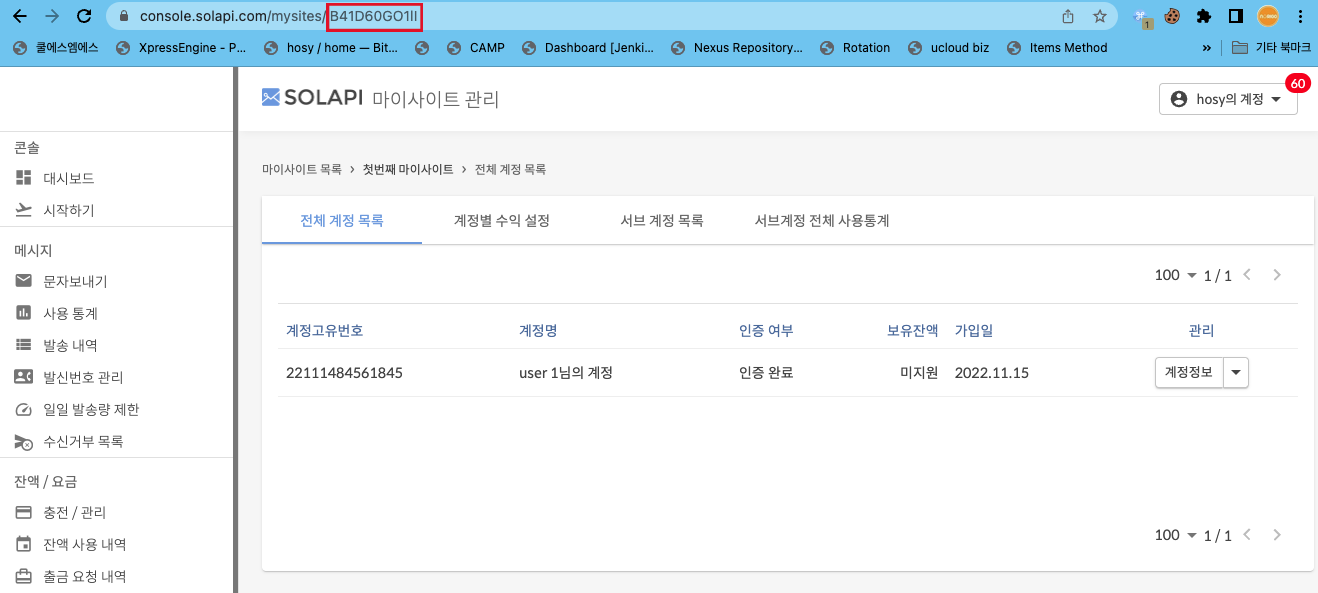Expand the hosy의 계정 account dropdown

(x=1227, y=99)
